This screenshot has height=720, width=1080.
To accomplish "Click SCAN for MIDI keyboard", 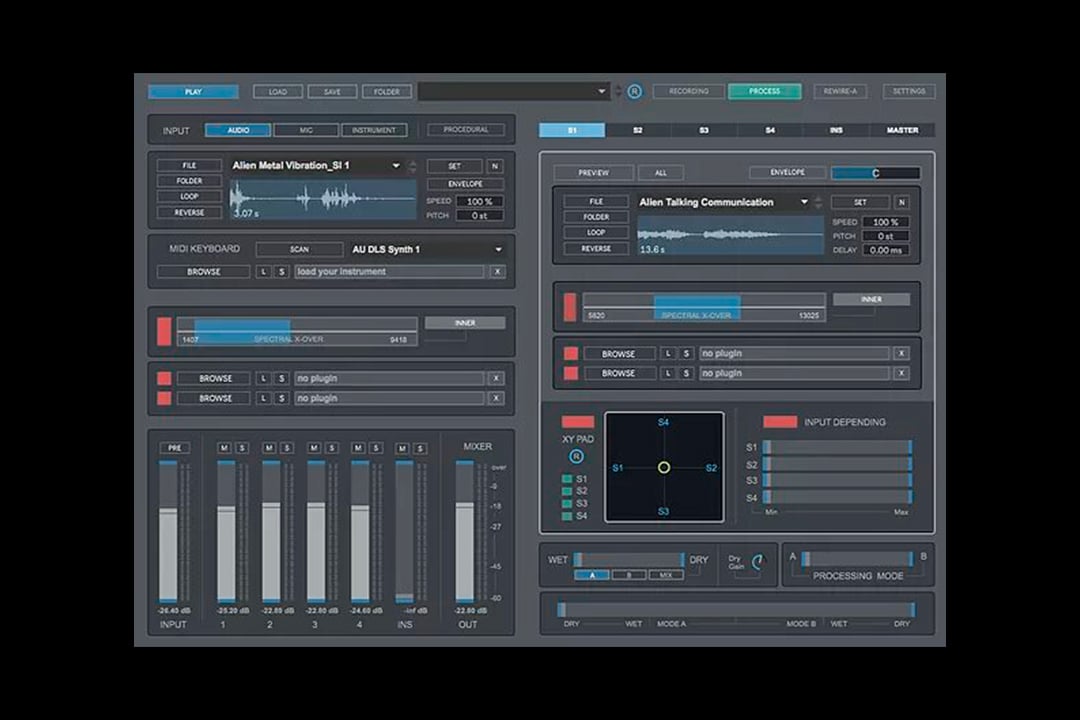I will pos(300,249).
